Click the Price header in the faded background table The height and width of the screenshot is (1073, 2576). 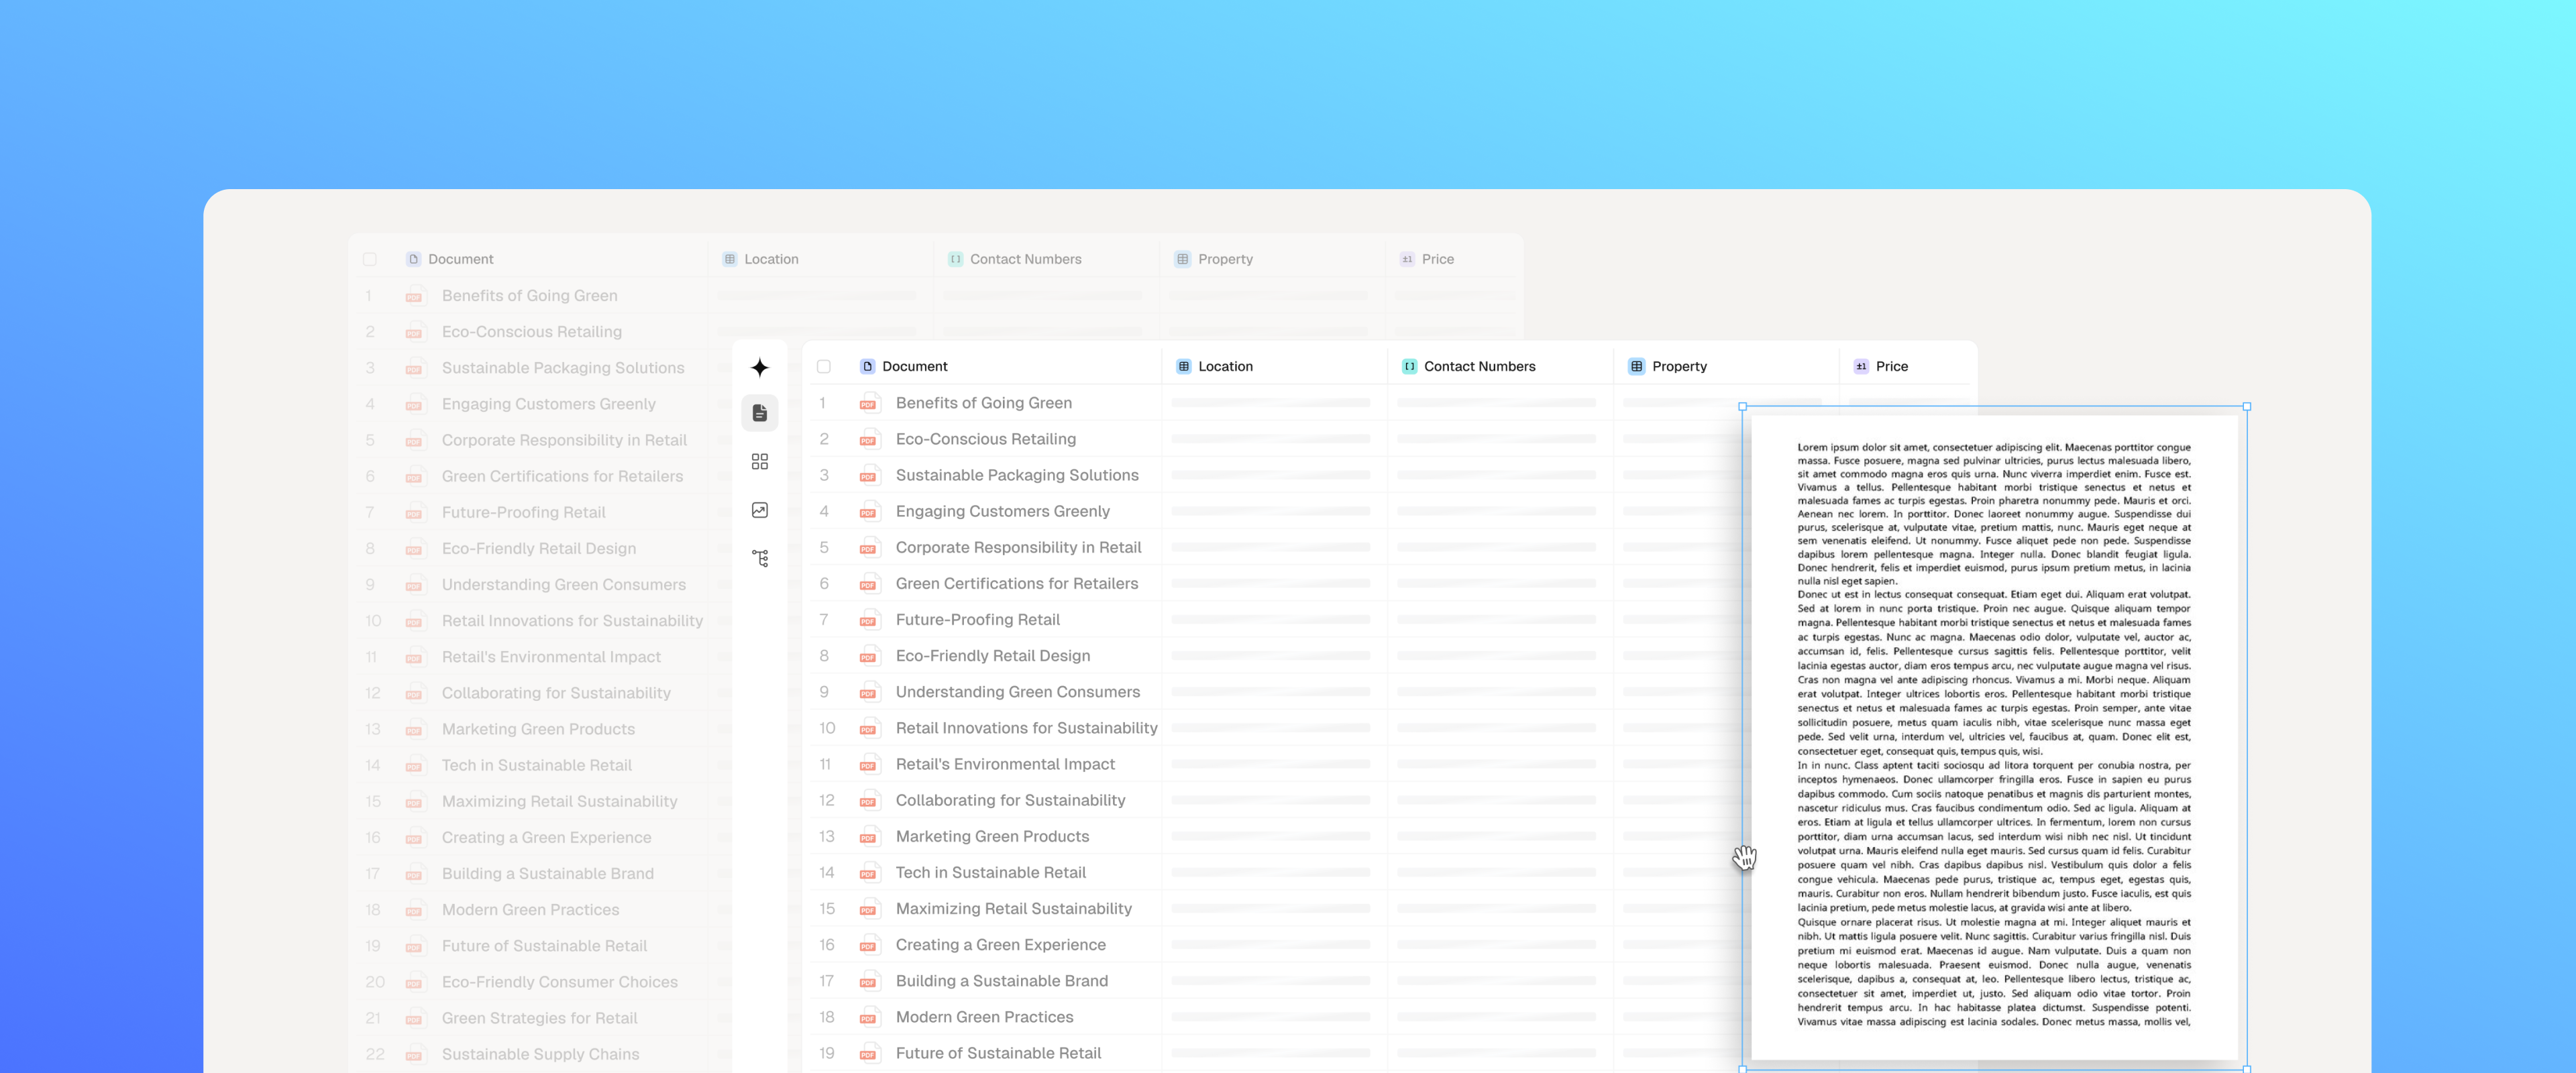(x=1438, y=259)
